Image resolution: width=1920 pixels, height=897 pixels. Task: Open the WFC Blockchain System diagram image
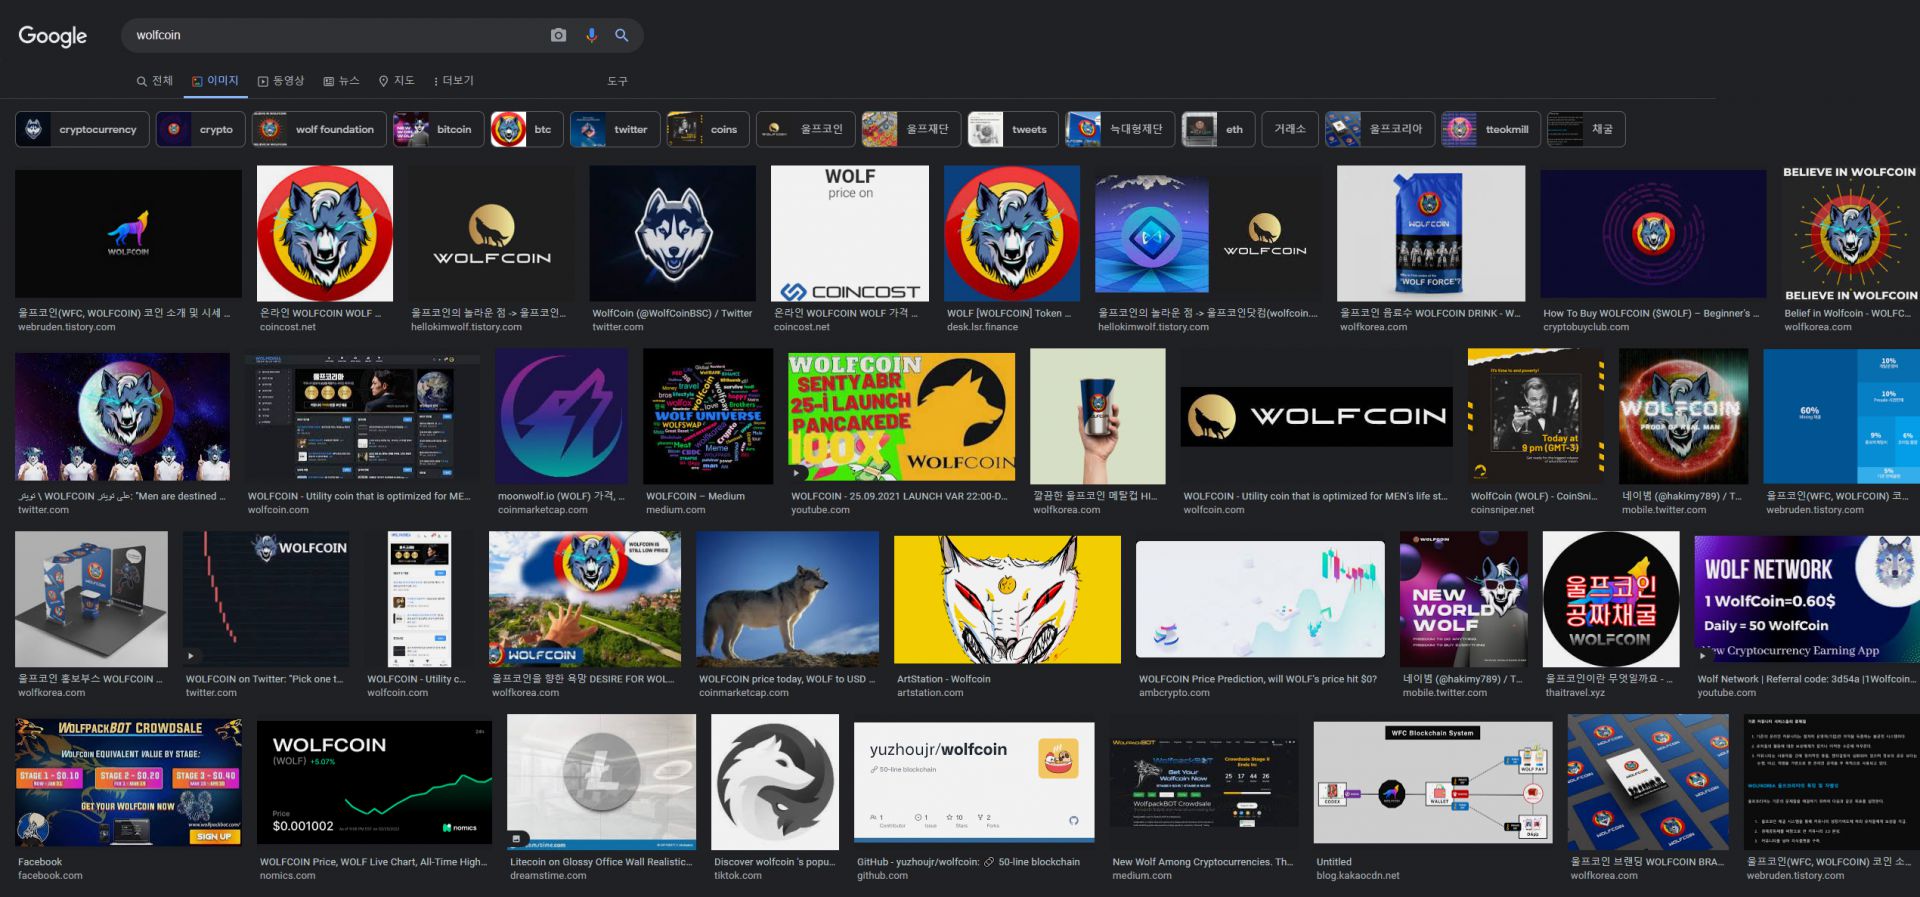click(x=1432, y=782)
